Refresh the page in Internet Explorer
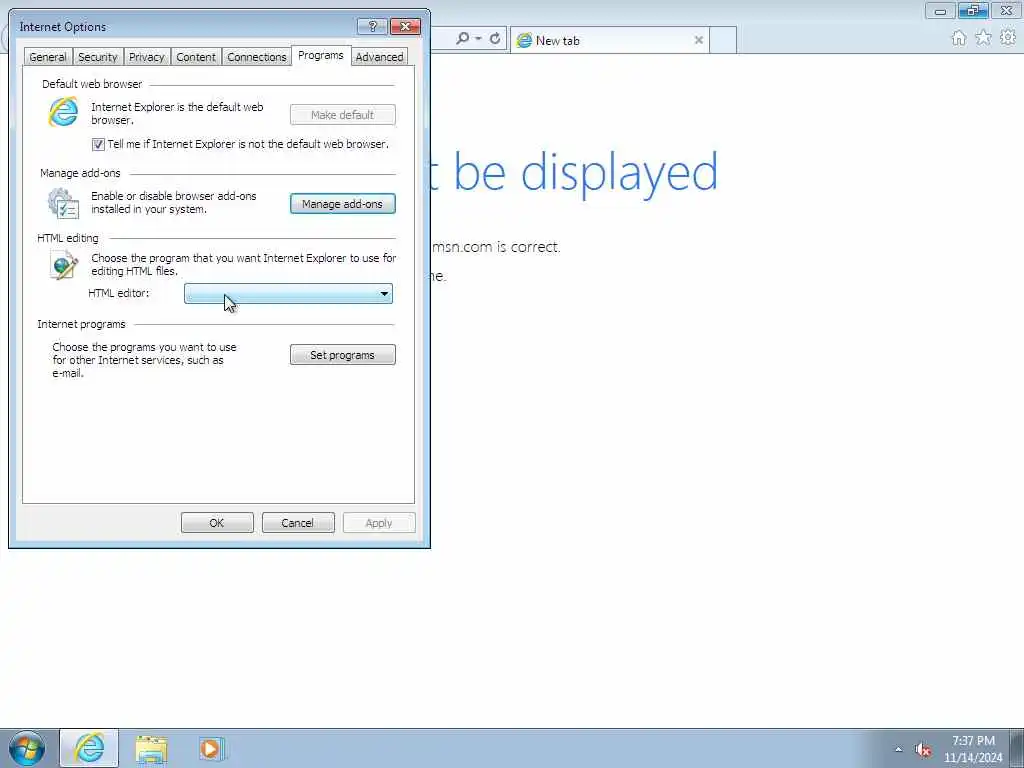 click(x=495, y=39)
